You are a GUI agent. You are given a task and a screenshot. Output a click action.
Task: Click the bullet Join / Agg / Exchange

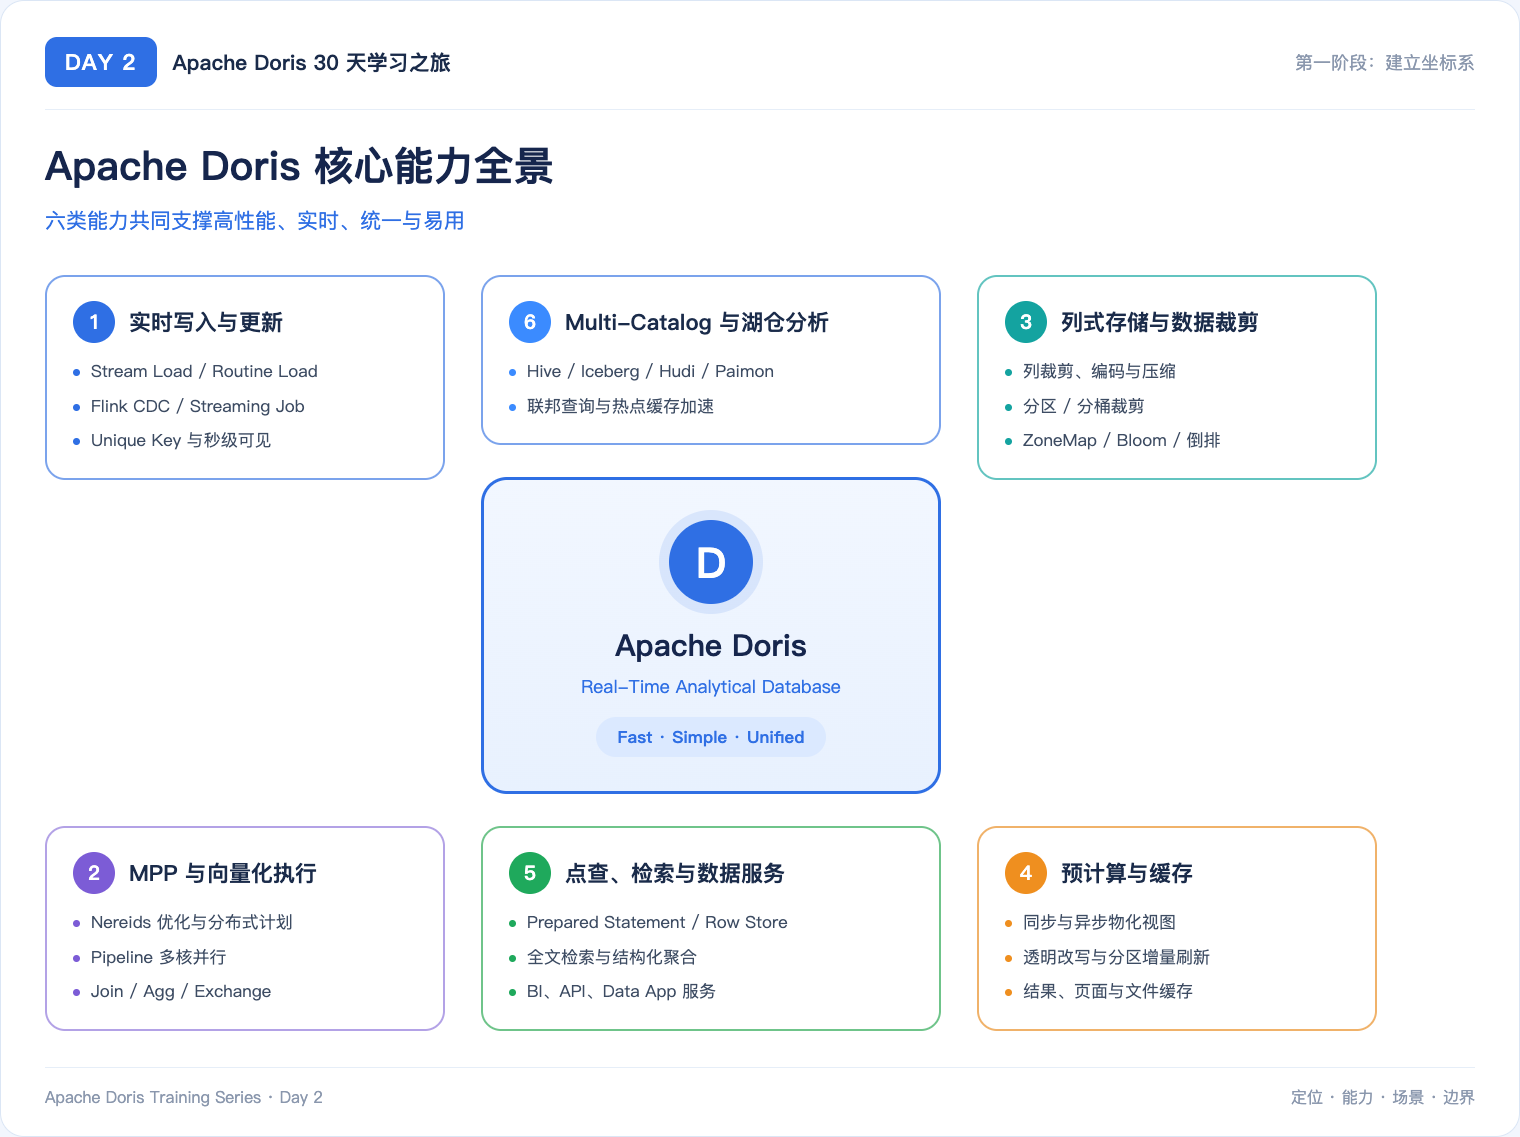181,991
